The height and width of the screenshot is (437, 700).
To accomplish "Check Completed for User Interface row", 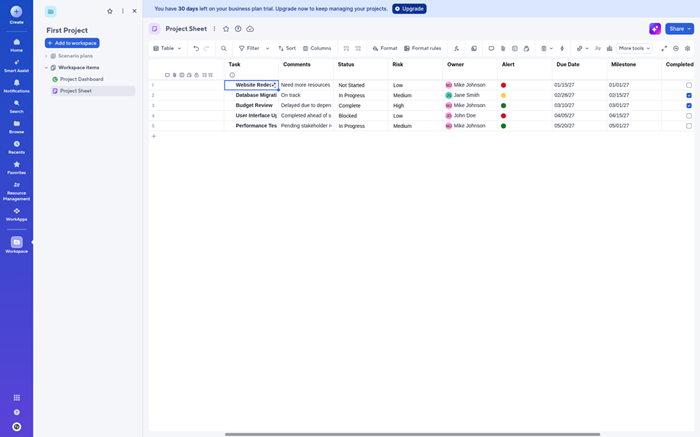I will coord(689,116).
